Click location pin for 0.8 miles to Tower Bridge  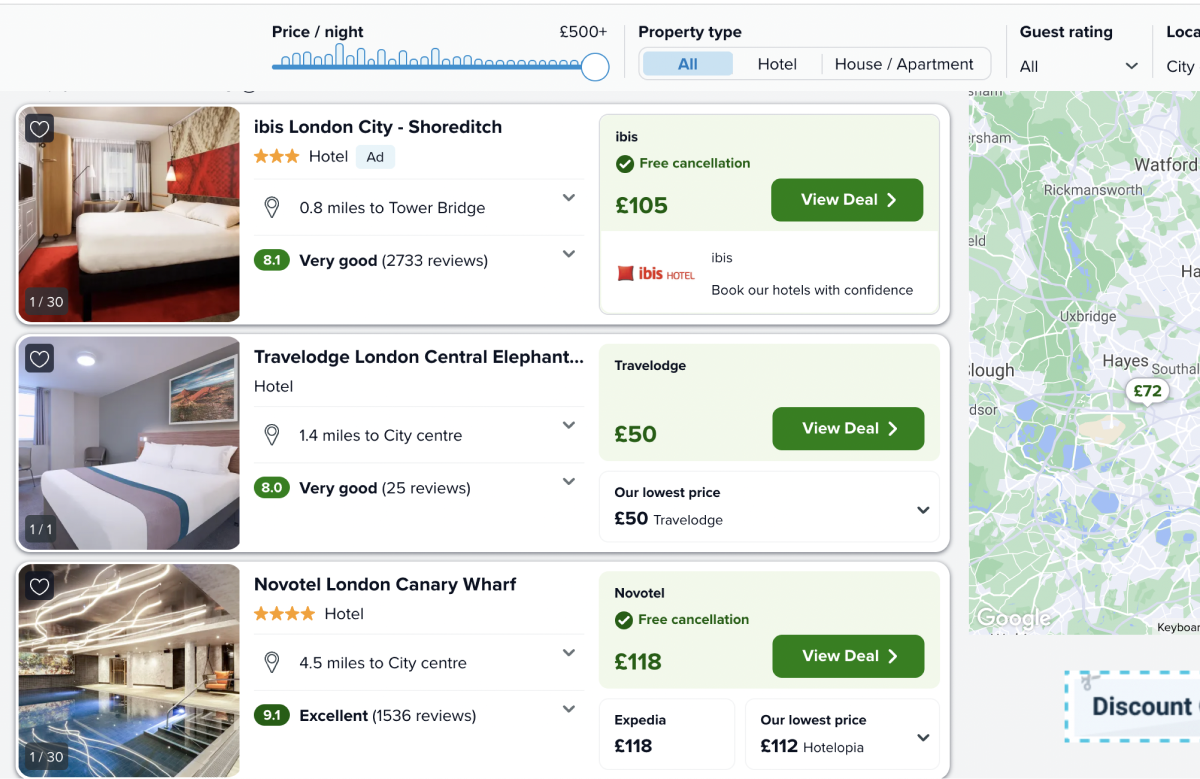(x=271, y=208)
